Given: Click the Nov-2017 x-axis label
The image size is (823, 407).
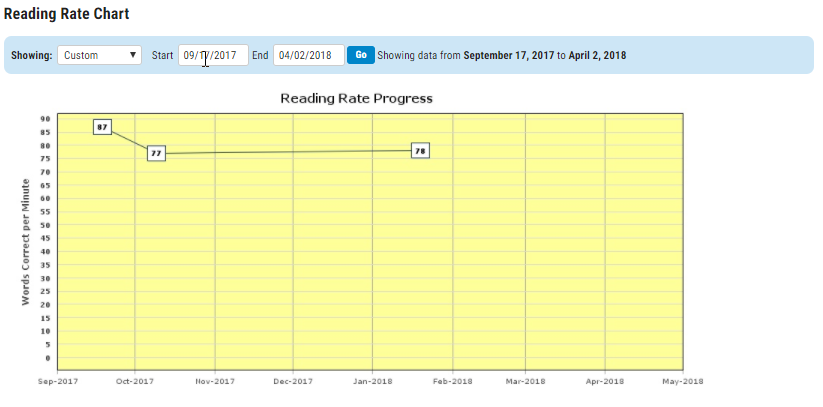Looking at the screenshot, I should [215, 381].
